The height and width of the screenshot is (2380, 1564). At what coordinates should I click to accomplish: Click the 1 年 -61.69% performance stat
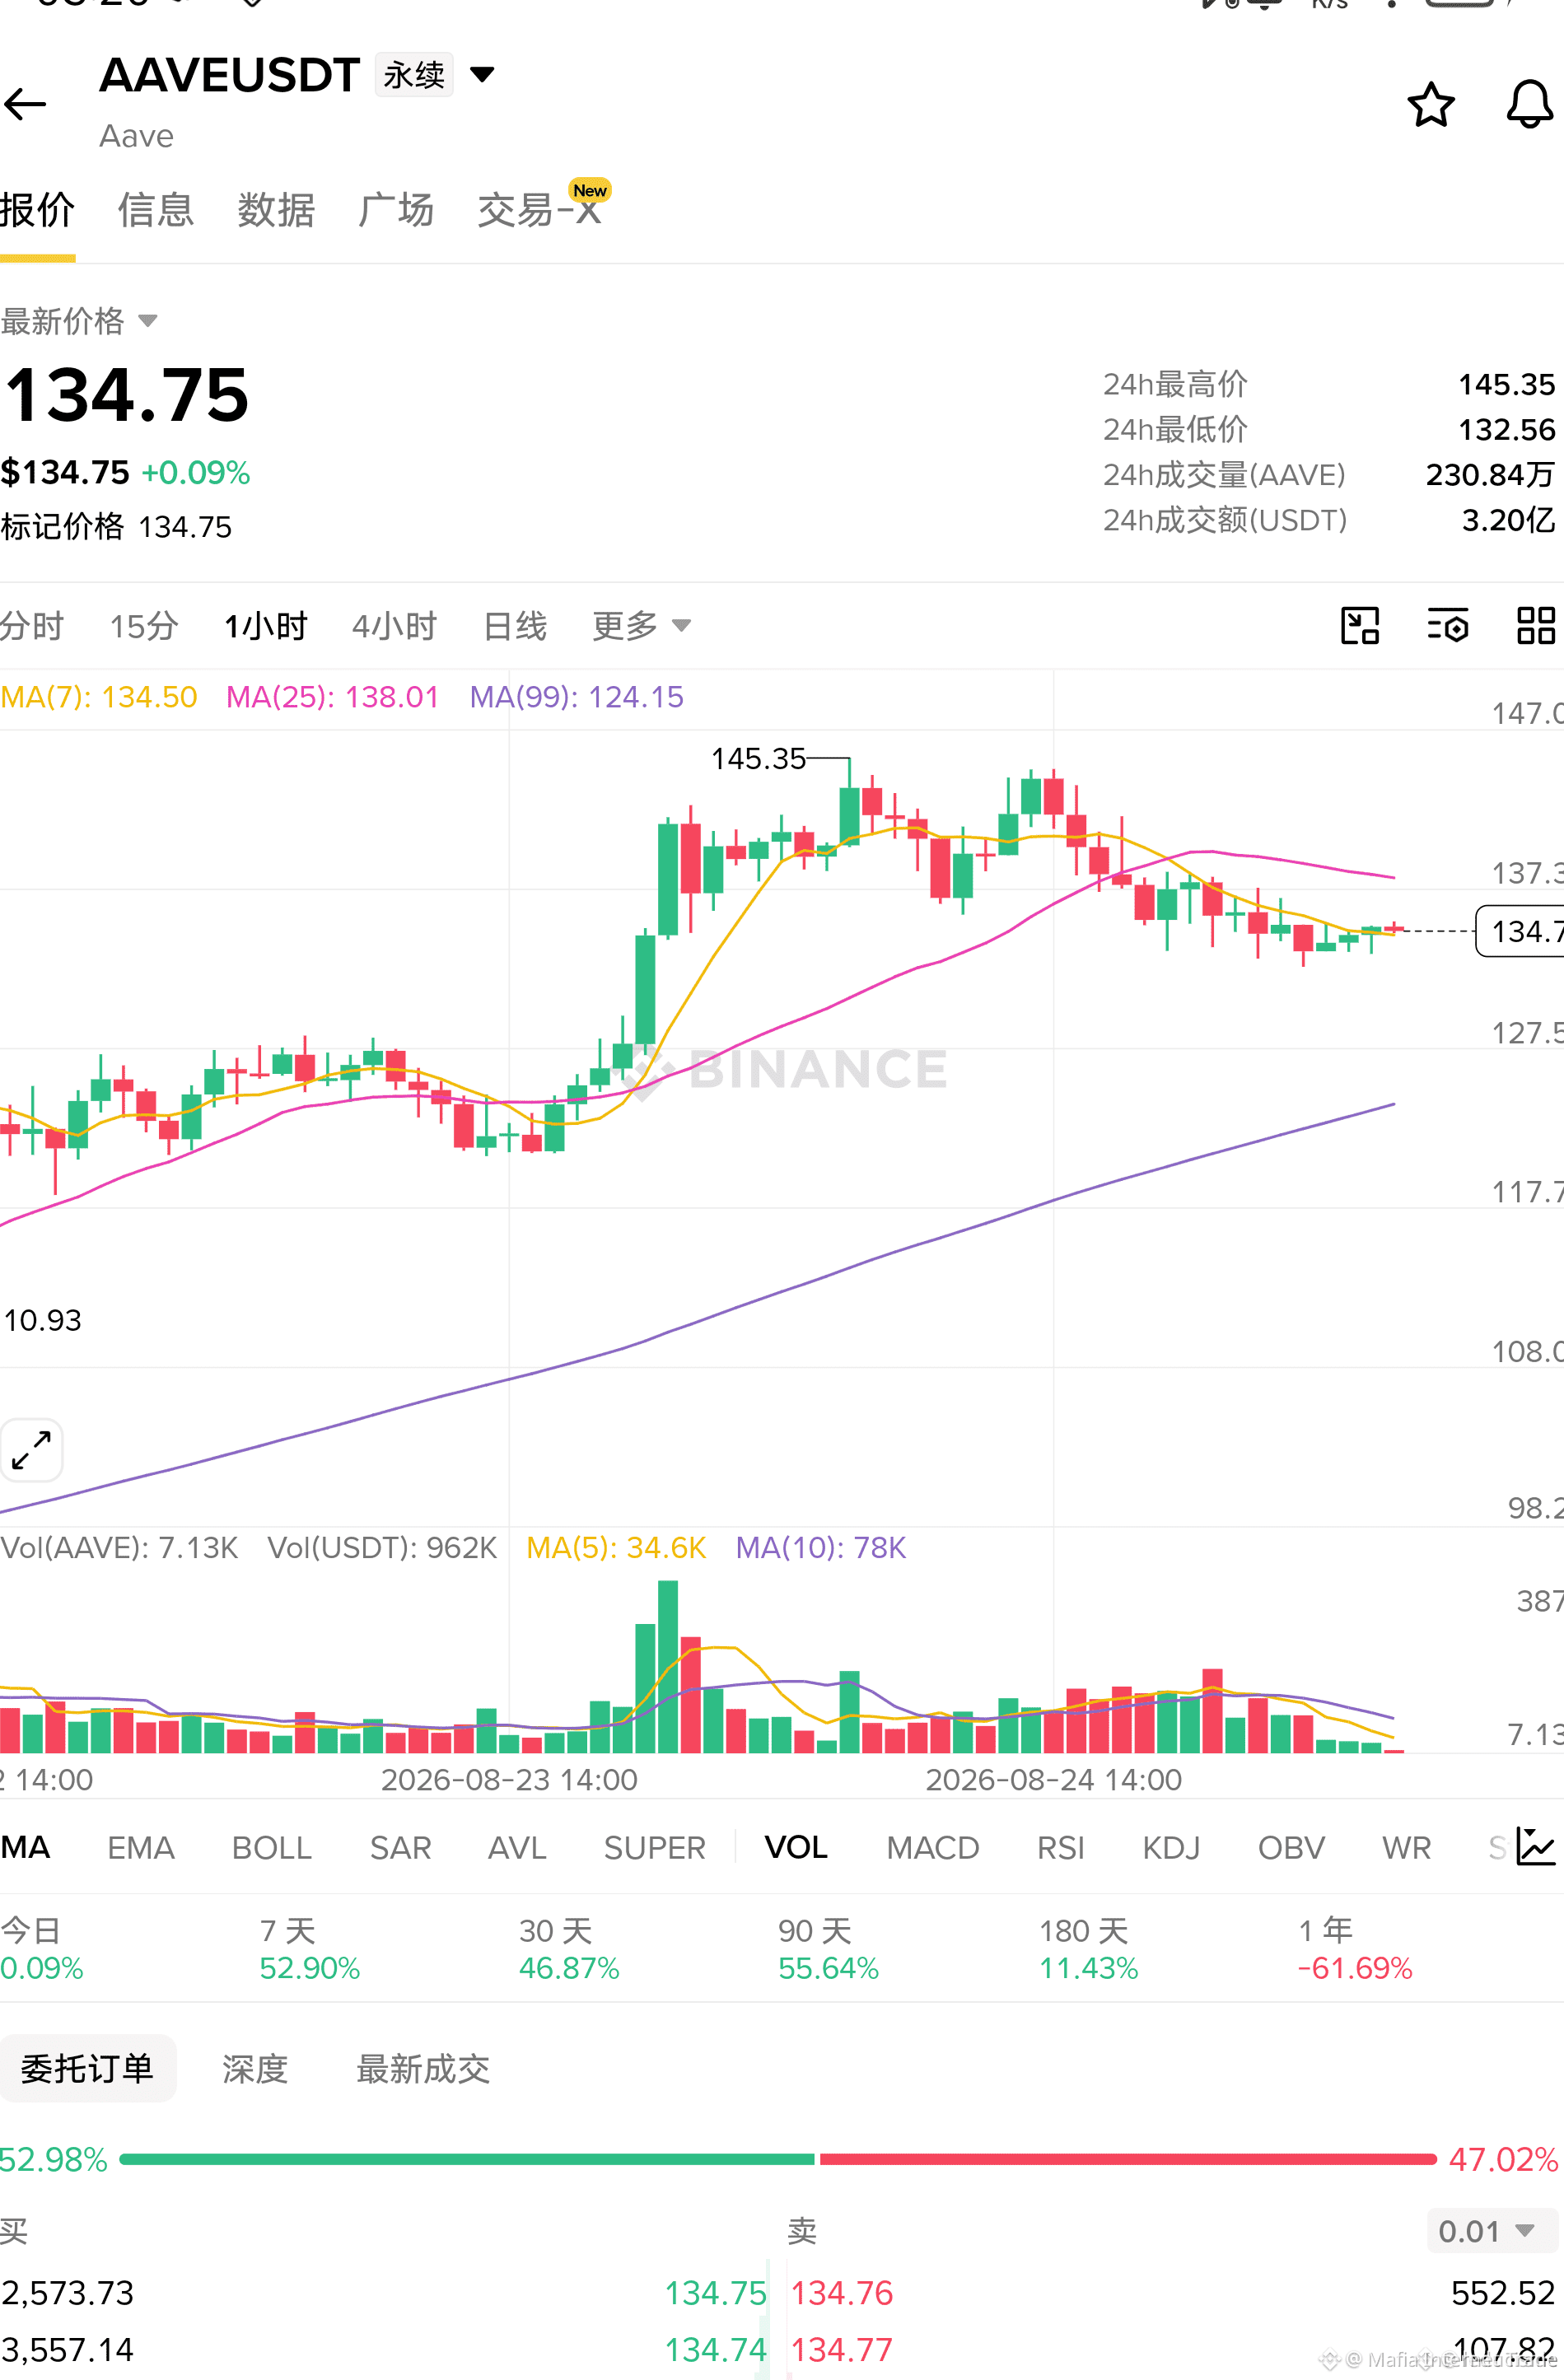[1355, 1948]
